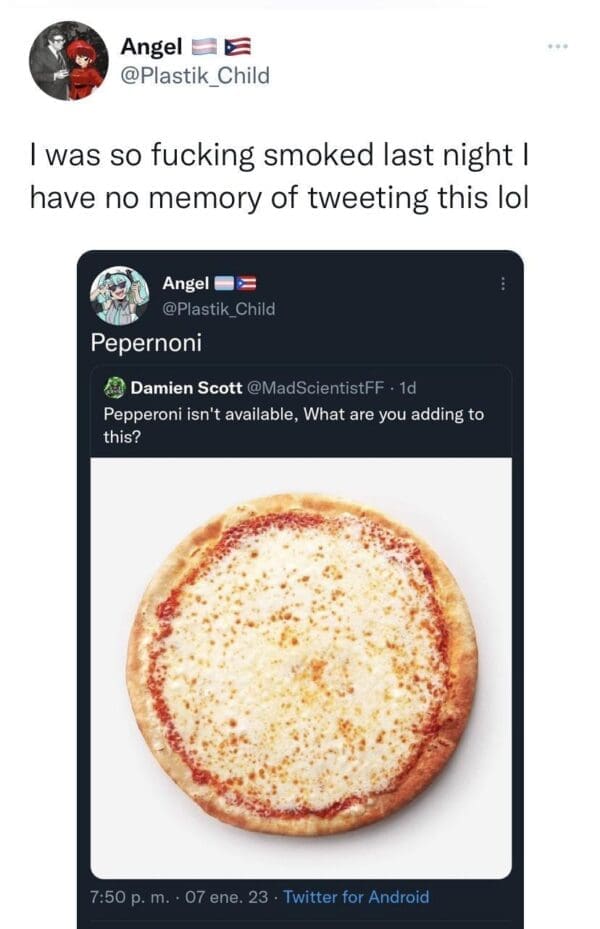Click the Angel name inside embedded tweet

click(185, 284)
